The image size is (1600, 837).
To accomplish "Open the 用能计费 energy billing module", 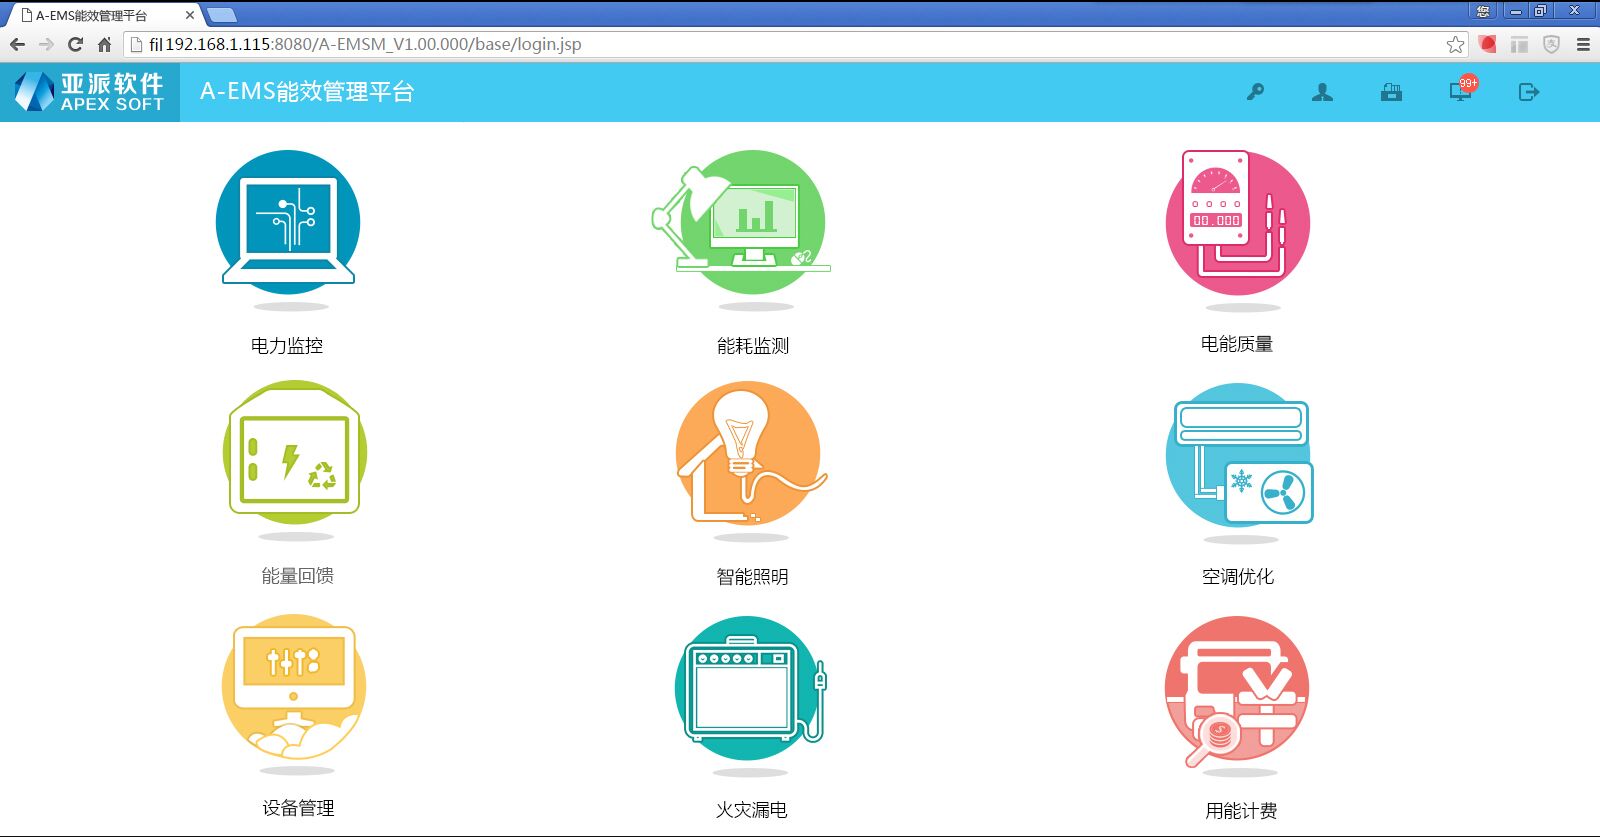I will (1238, 689).
